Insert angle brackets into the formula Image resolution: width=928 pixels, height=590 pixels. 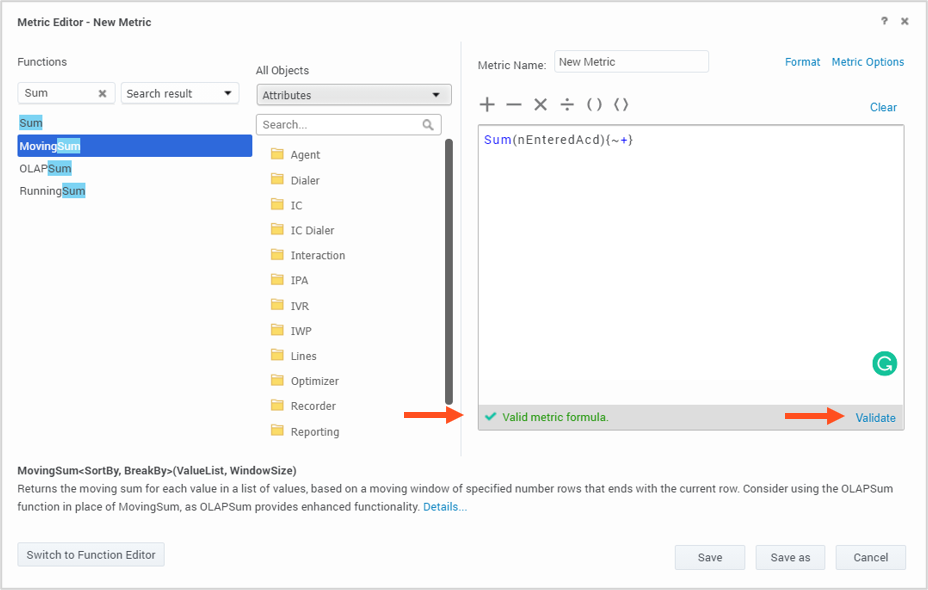pyautogui.click(x=621, y=105)
